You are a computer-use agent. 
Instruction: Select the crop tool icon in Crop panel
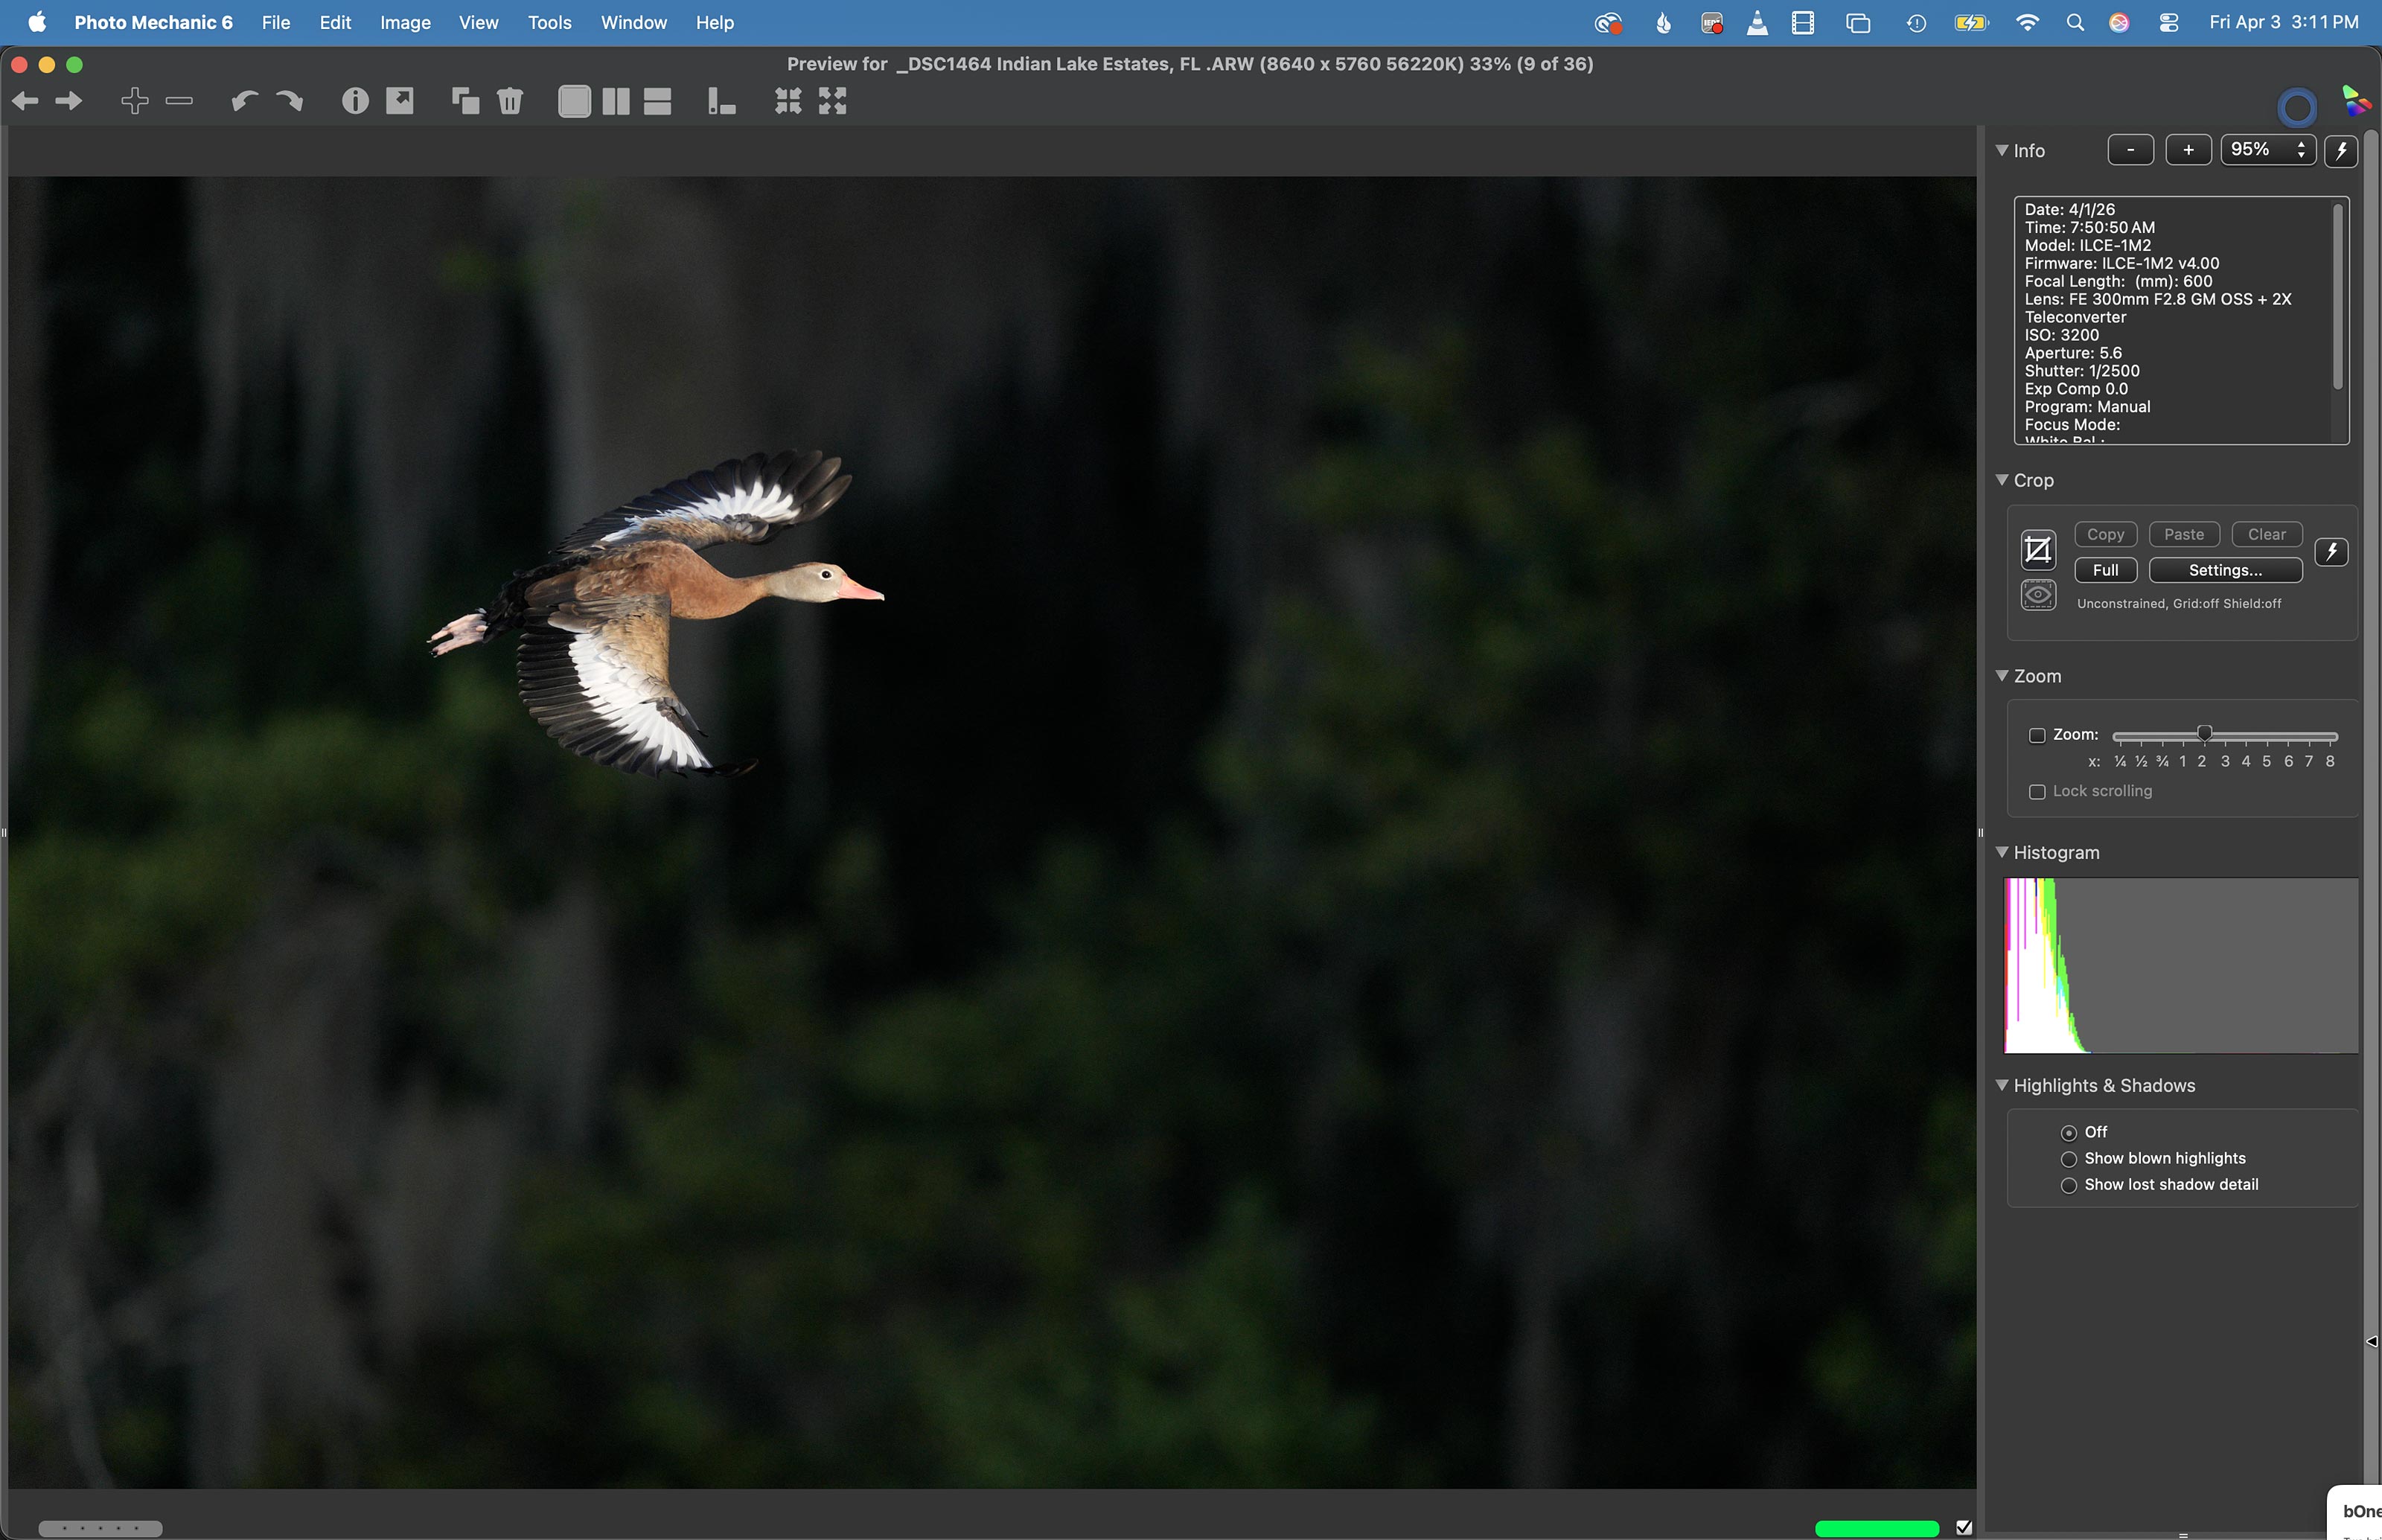coord(2037,550)
